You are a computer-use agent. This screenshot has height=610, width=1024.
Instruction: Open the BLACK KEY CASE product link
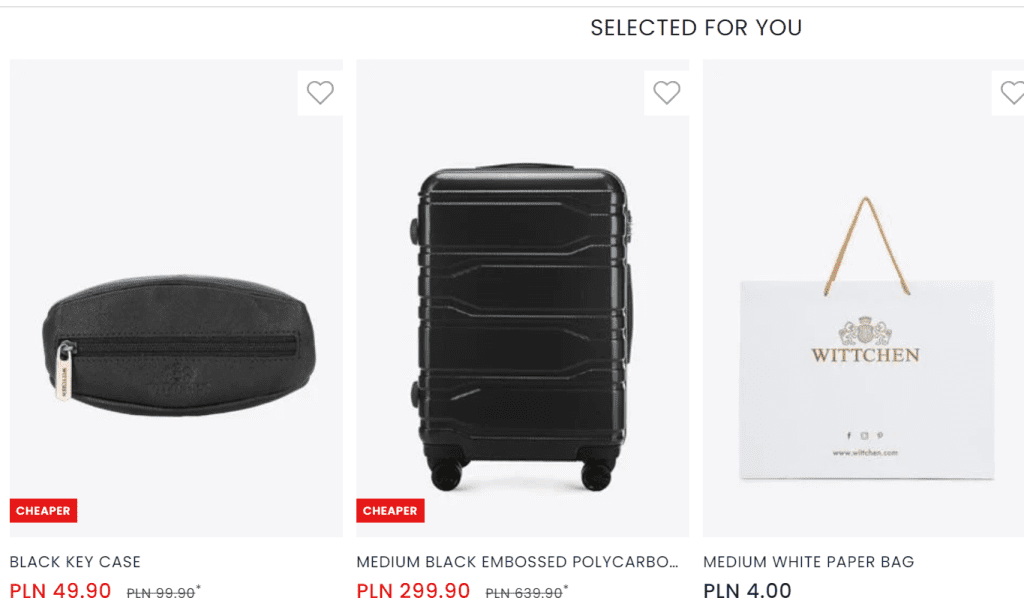(75, 562)
